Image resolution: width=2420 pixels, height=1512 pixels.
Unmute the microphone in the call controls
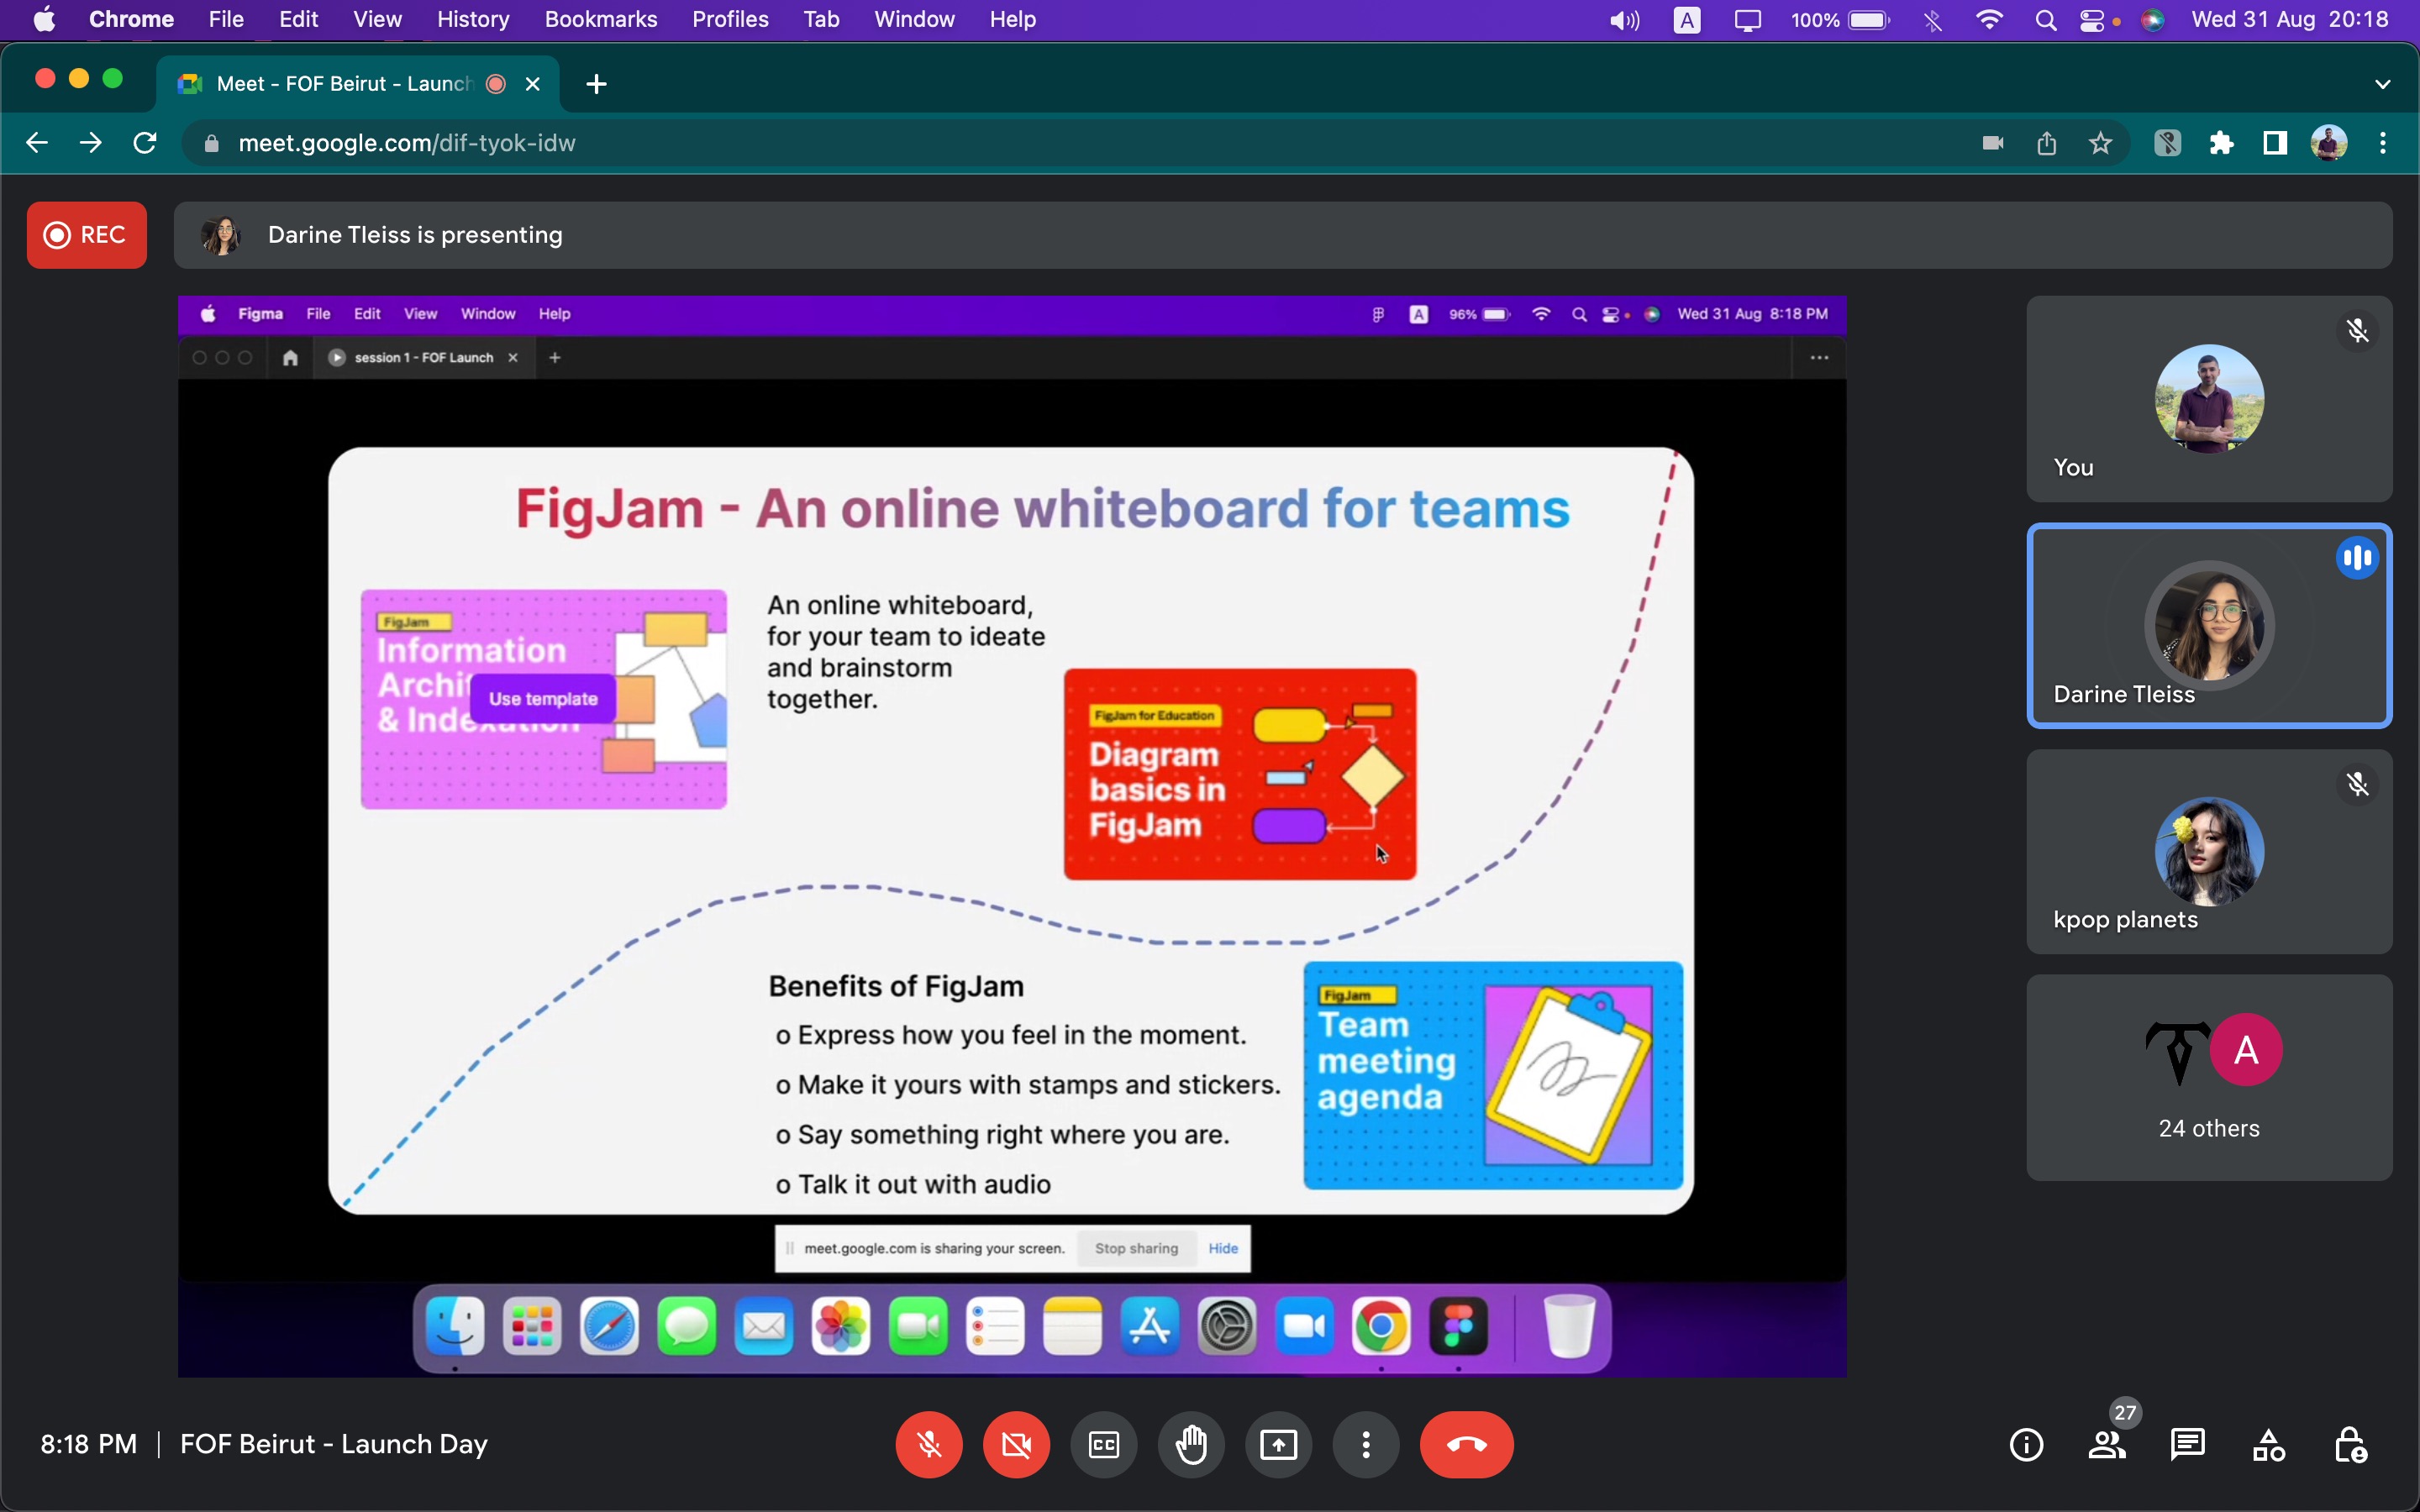pos(929,1444)
